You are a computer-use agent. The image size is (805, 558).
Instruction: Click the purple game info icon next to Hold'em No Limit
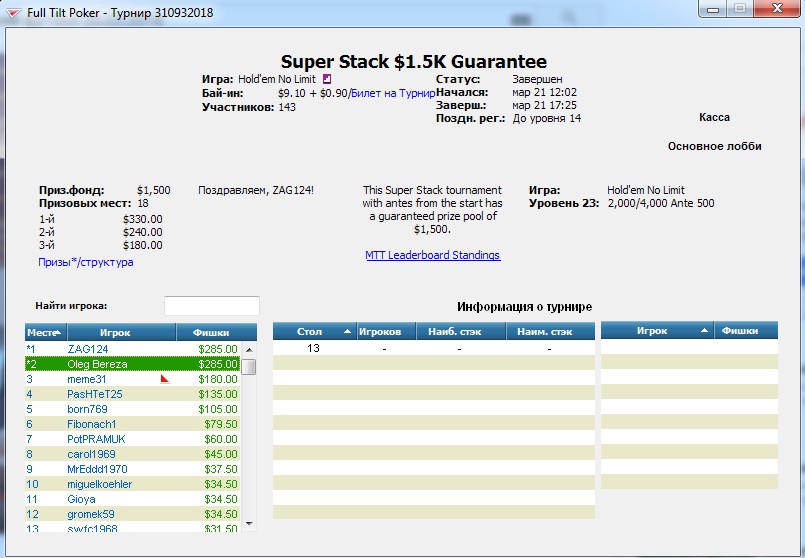point(327,79)
